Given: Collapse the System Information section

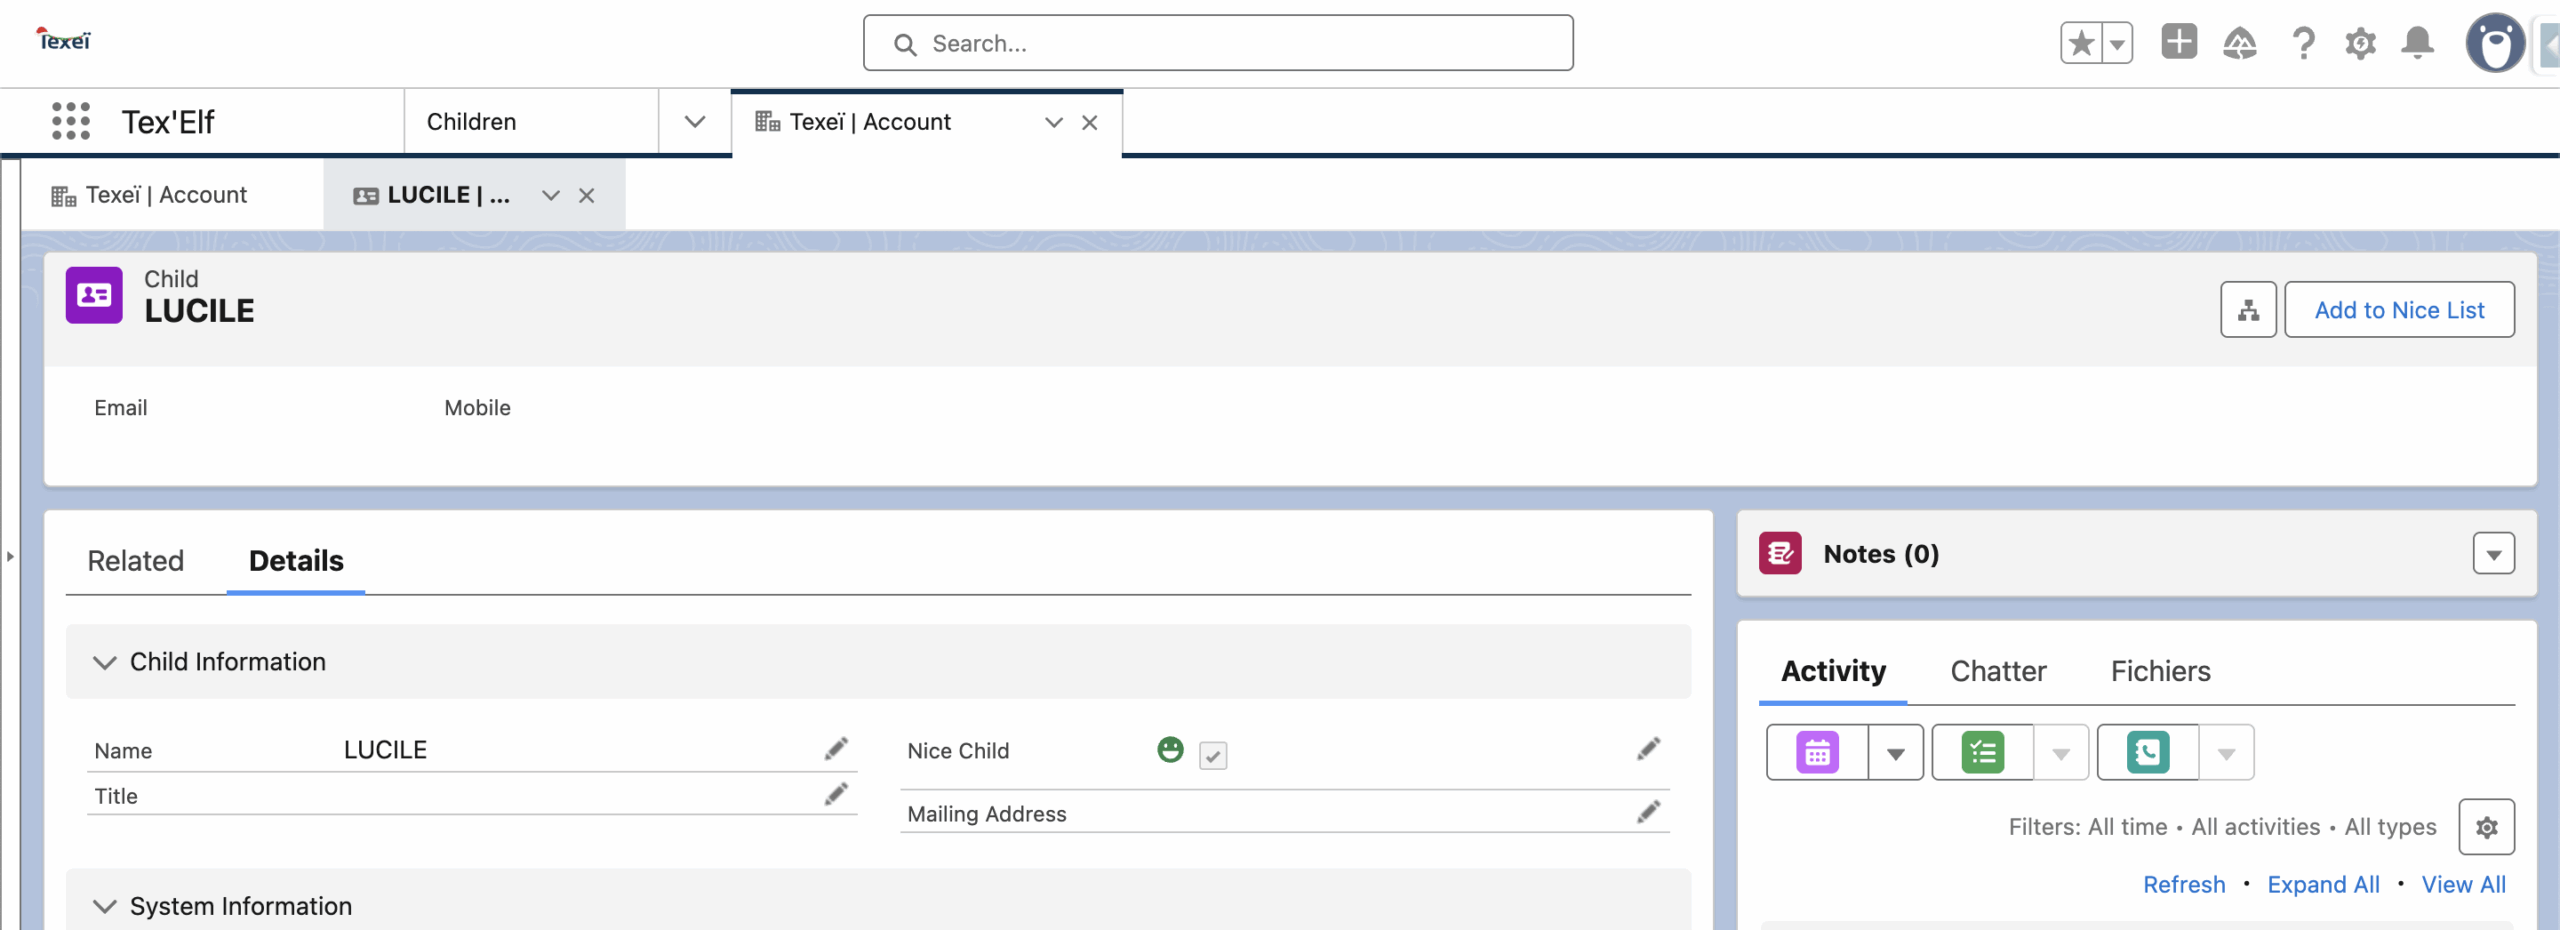Looking at the screenshot, I should click(105, 906).
